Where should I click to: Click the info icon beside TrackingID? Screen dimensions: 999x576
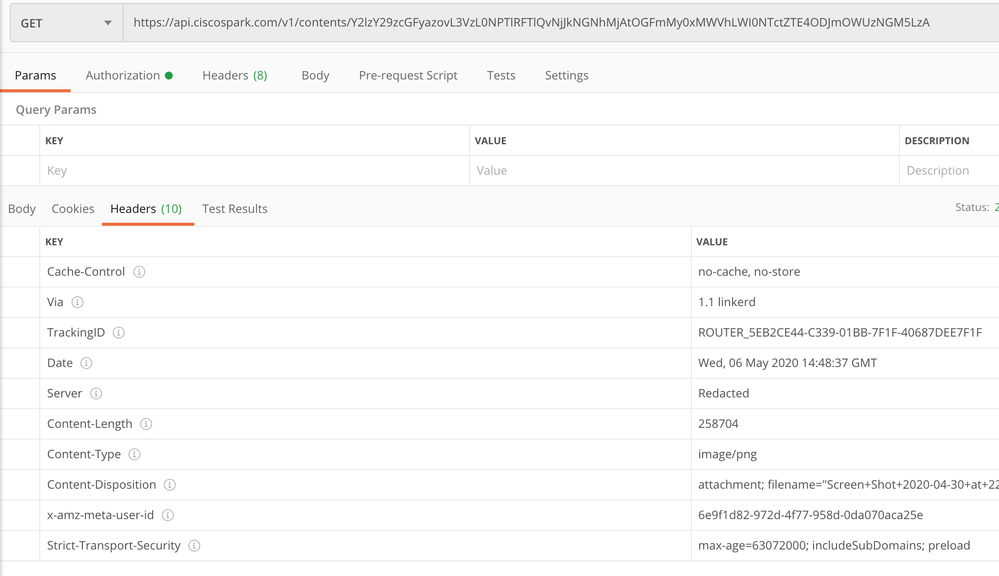pyautogui.click(x=119, y=333)
